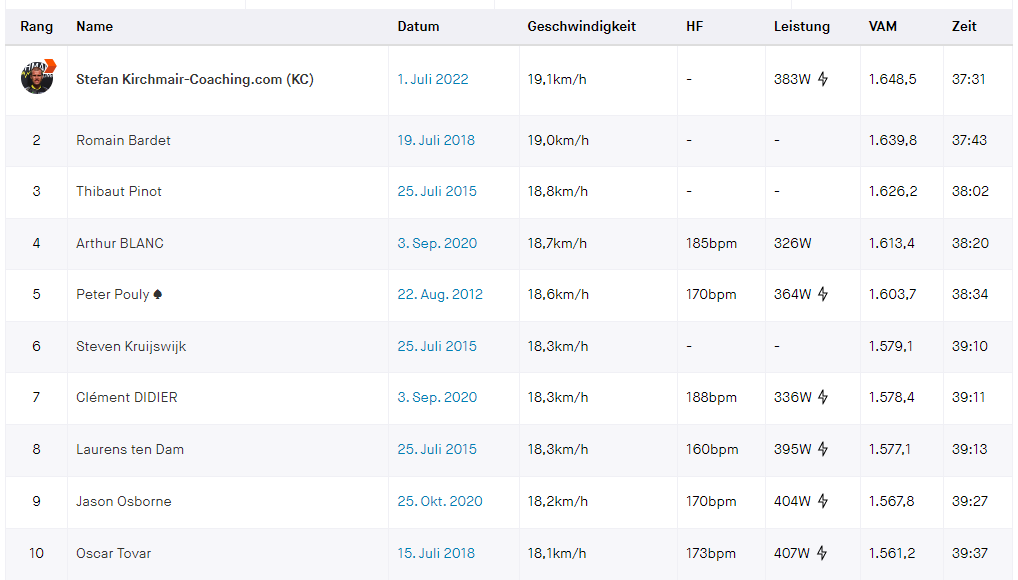The height and width of the screenshot is (580, 1018).
Task: Click power meter icon beside 383W
Action: pos(823,79)
